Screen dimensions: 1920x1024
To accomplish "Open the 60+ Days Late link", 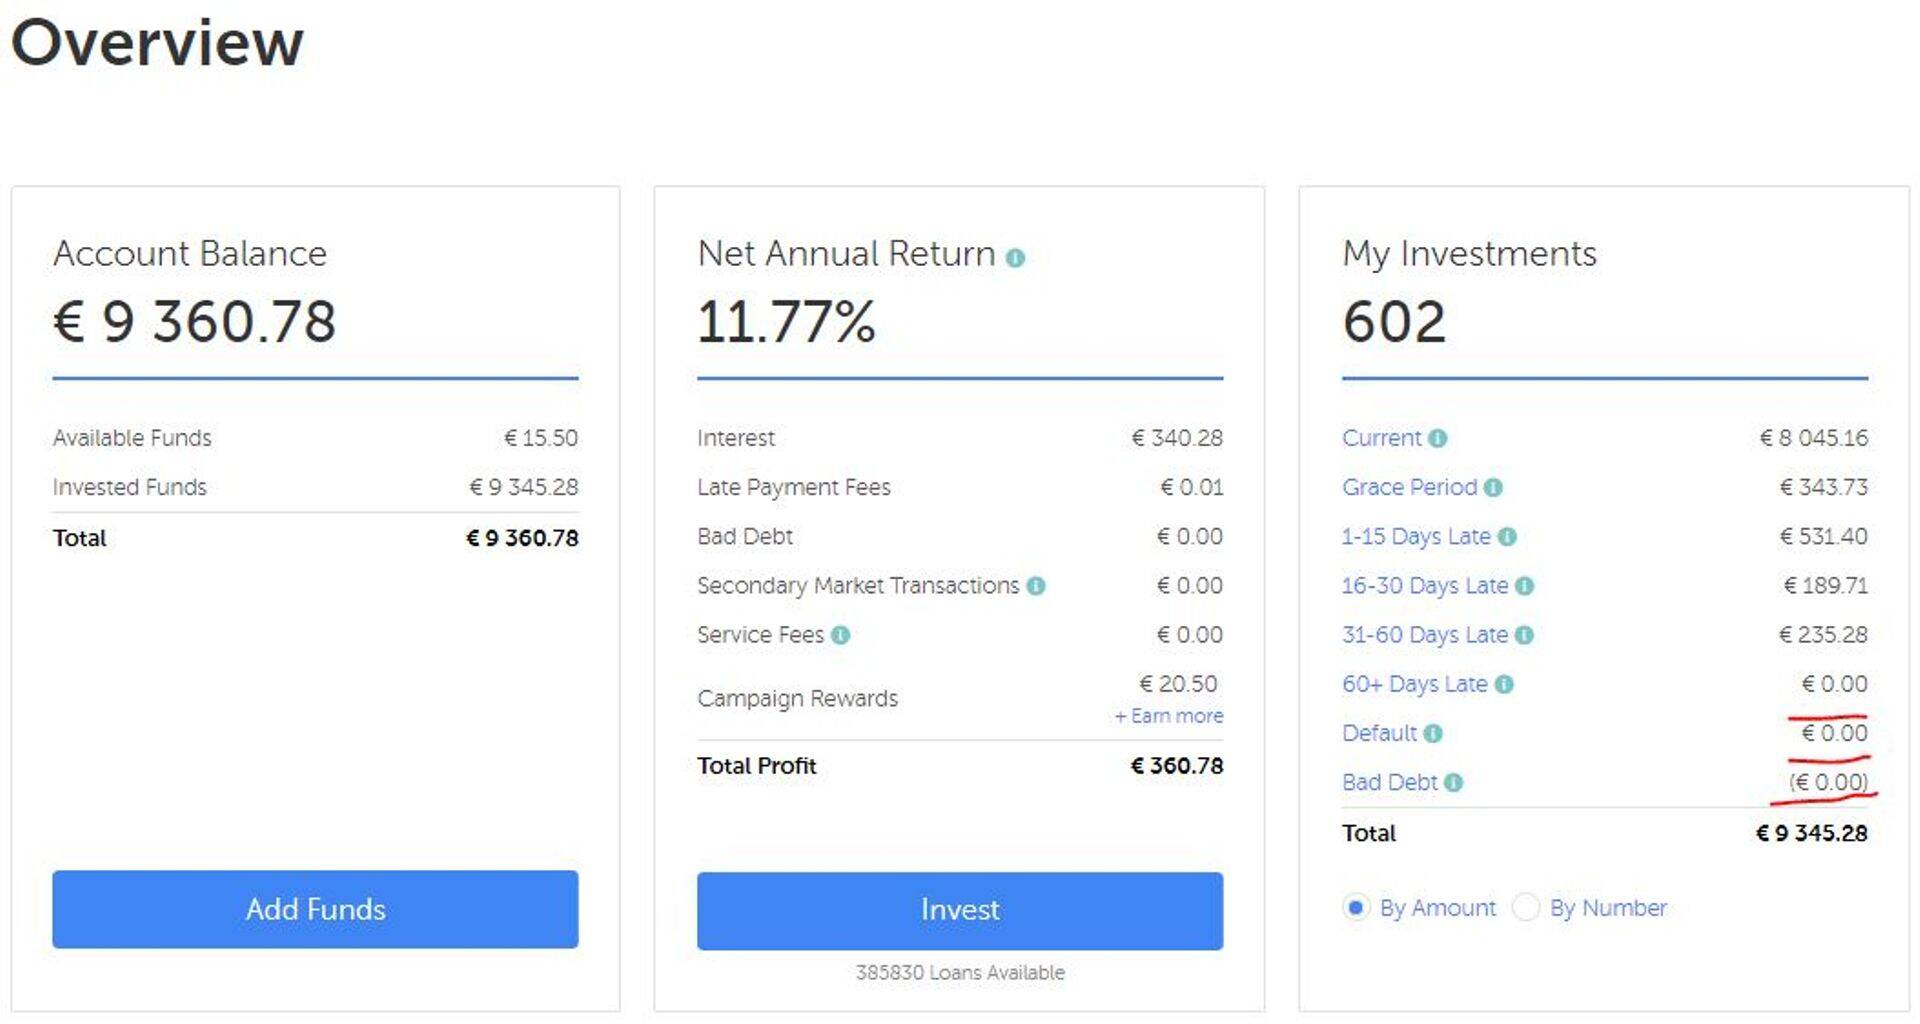I will click(1414, 684).
